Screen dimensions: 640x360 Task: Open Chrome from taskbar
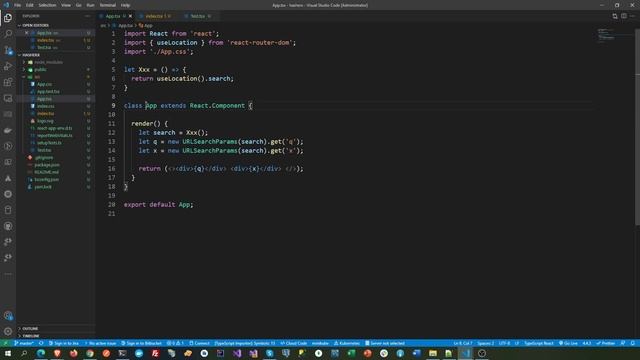pos(90,353)
